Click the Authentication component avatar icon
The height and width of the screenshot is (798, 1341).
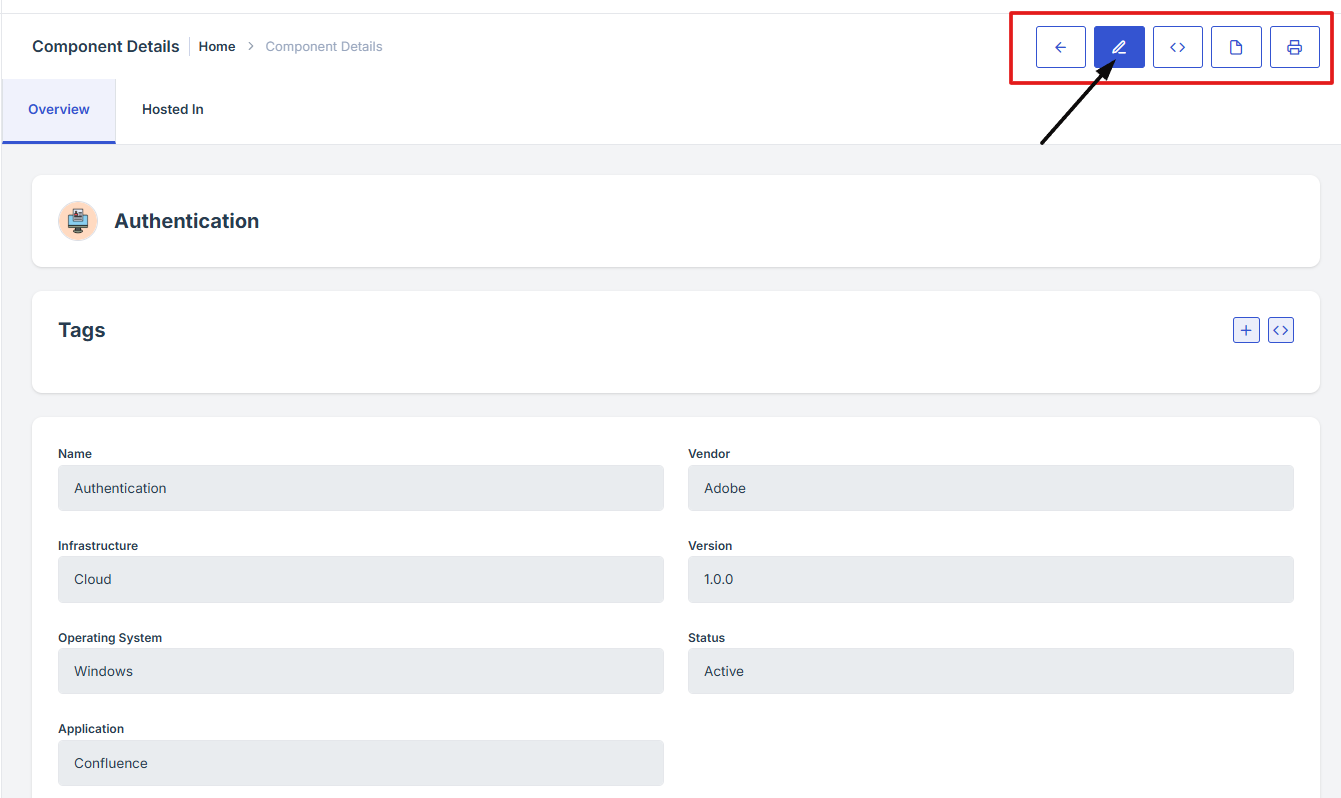(78, 221)
